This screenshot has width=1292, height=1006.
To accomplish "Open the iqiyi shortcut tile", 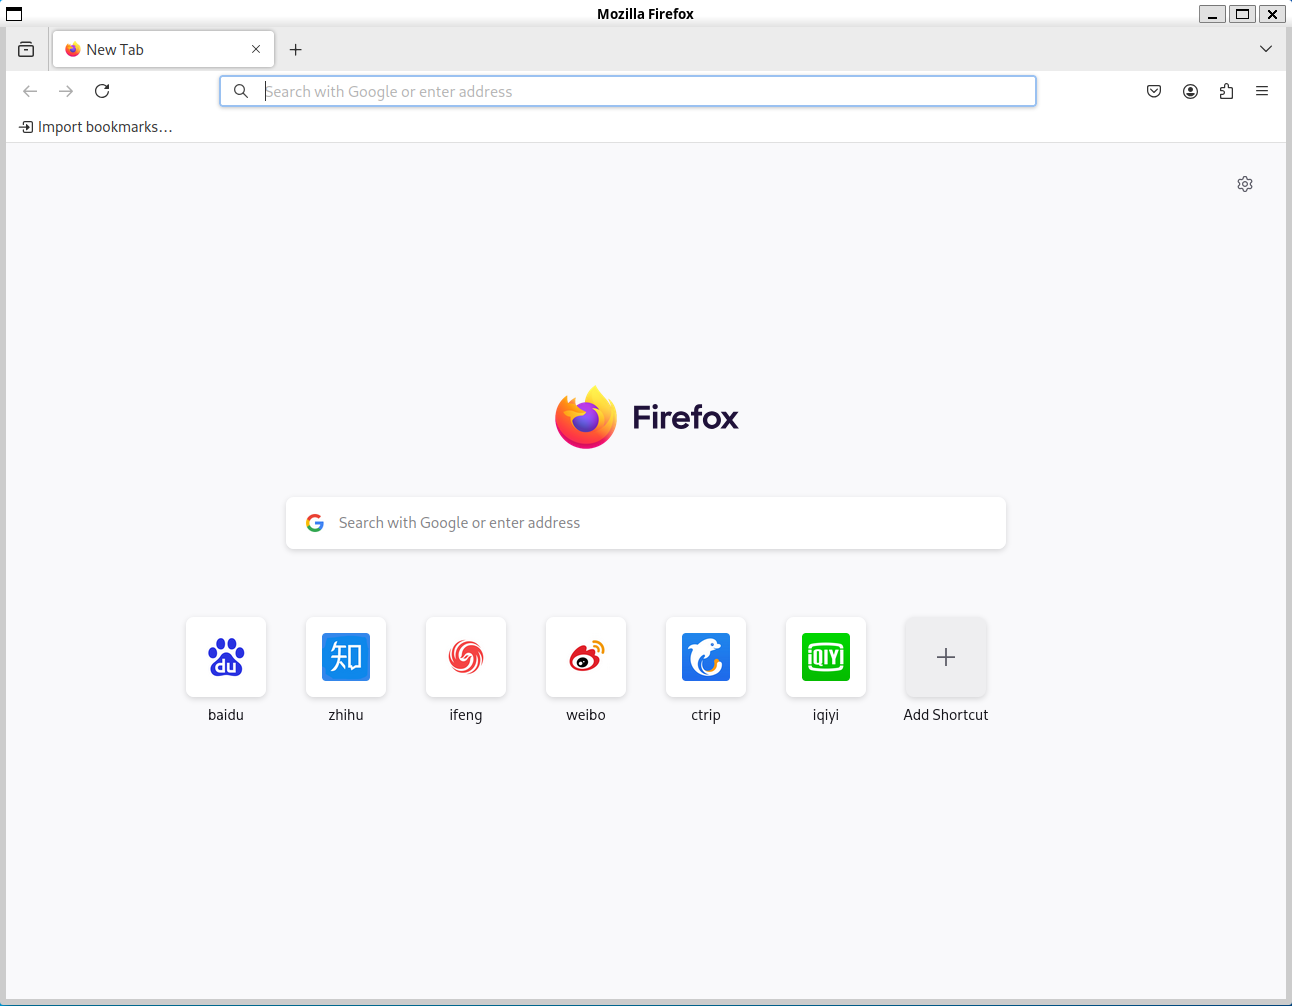I will click(826, 657).
